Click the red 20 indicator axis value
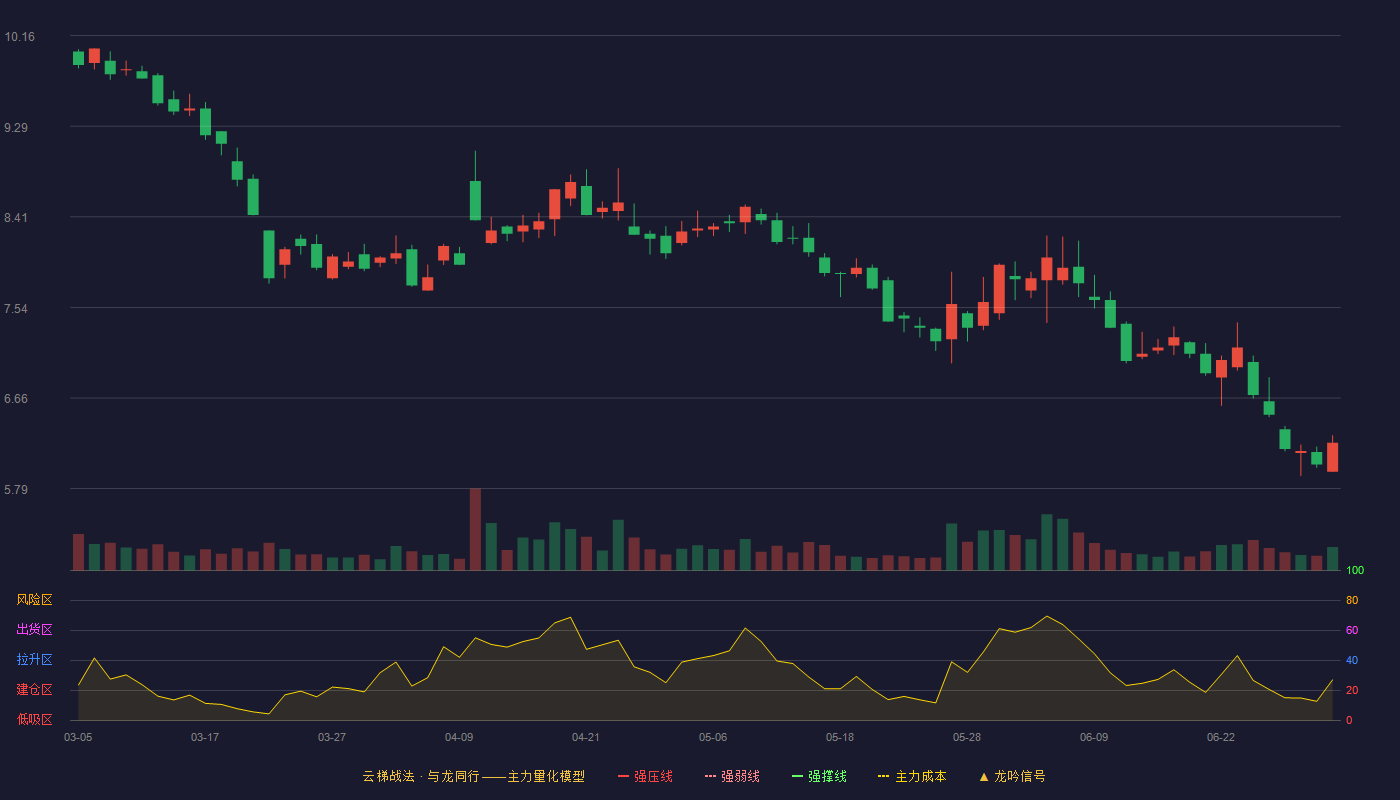Image resolution: width=1400 pixels, height=800 pixels. click(1352, 690)
